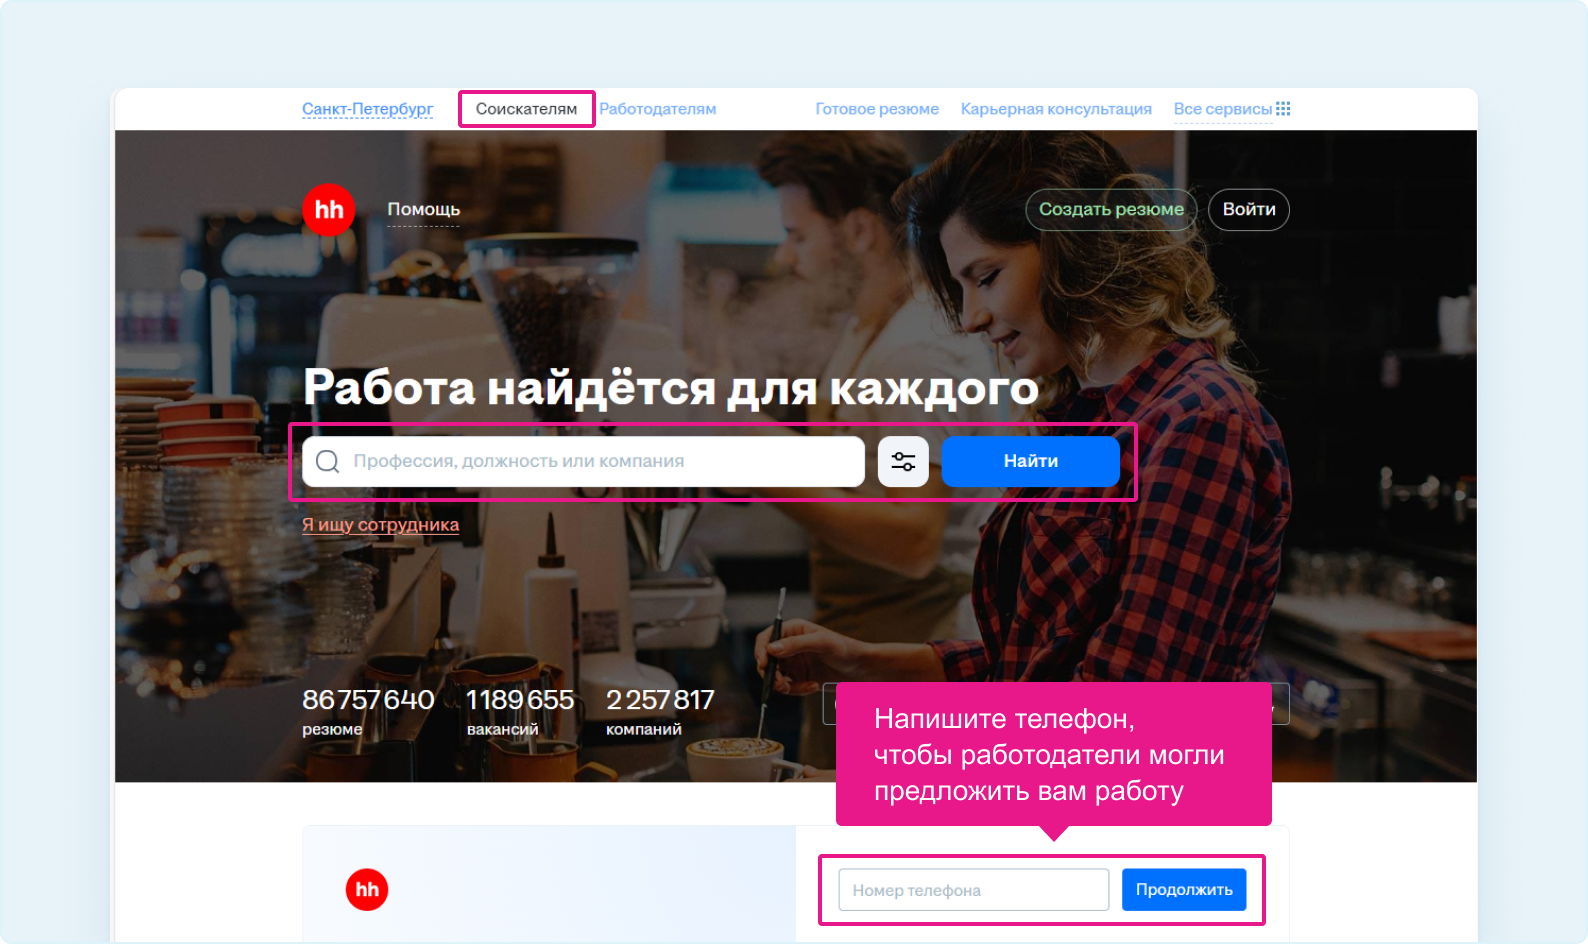Open the all services grid icon

(x=1283, y=109)
